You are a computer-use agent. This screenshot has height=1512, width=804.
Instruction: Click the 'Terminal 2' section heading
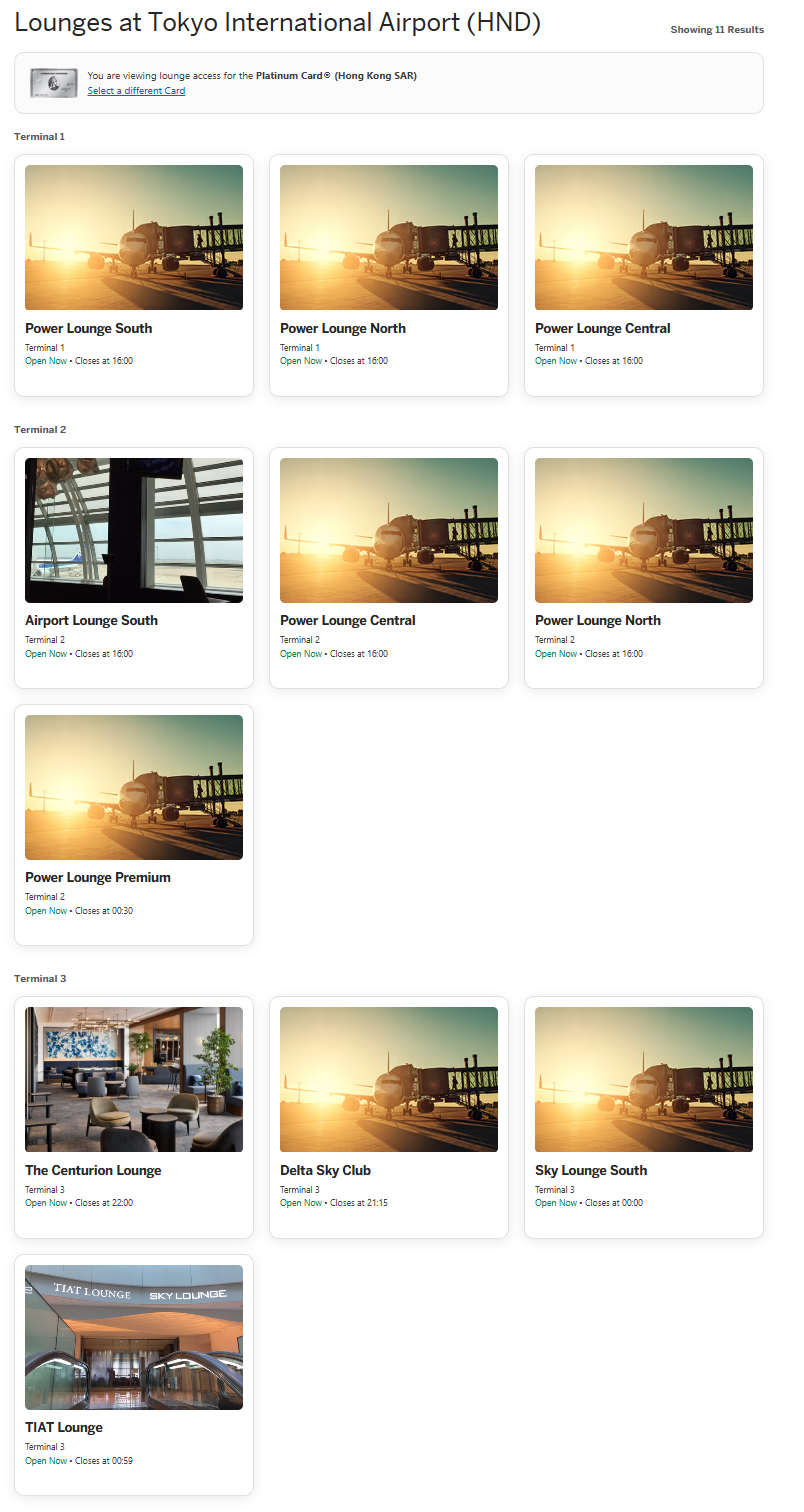tap(40, 429)
